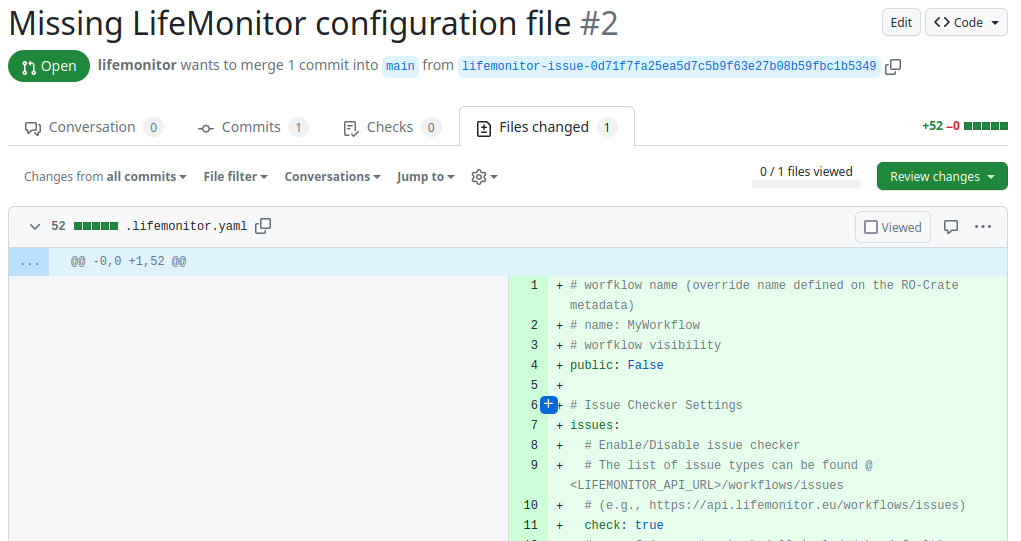The height and width of the screenshot is (541, 1021).
Task: Open the lifemonitor user profile link
Action: click(137, 65)
